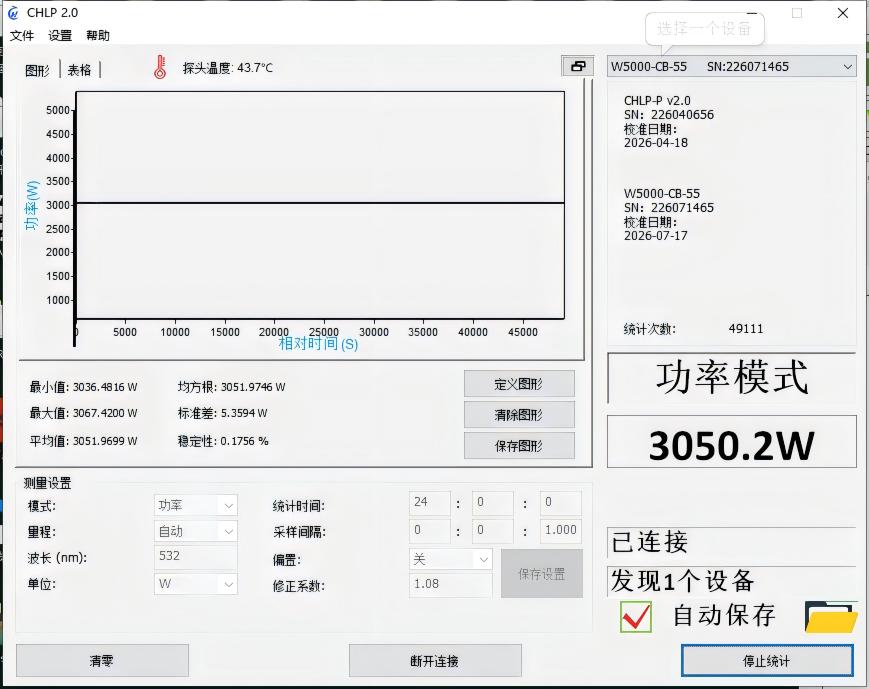
Task: Click the 最大值: 3067.4200 W value
Action: point(84,413)
